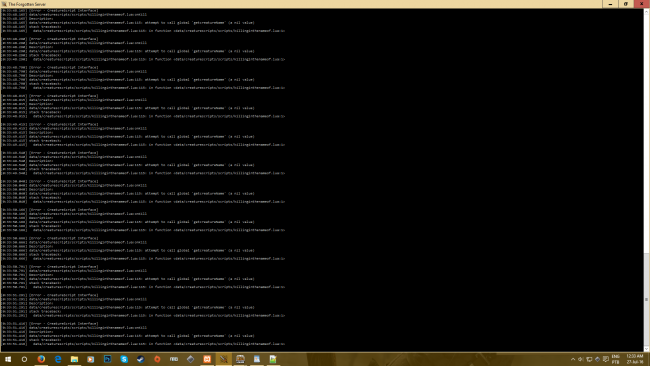
Task: Open the game client taskbar icon
Action: pos(240,359)
